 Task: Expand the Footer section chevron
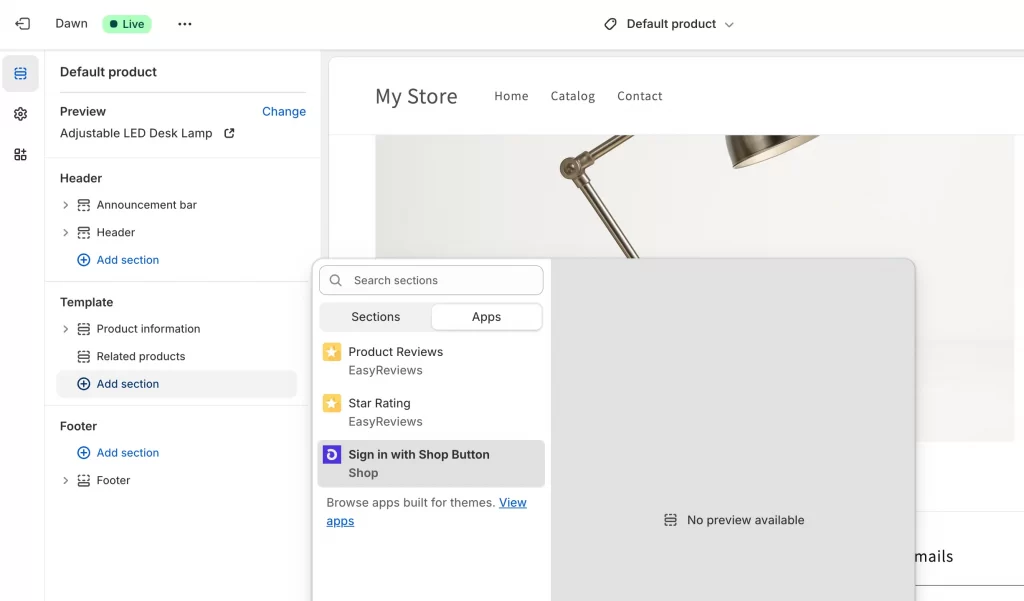coord(65,481)
